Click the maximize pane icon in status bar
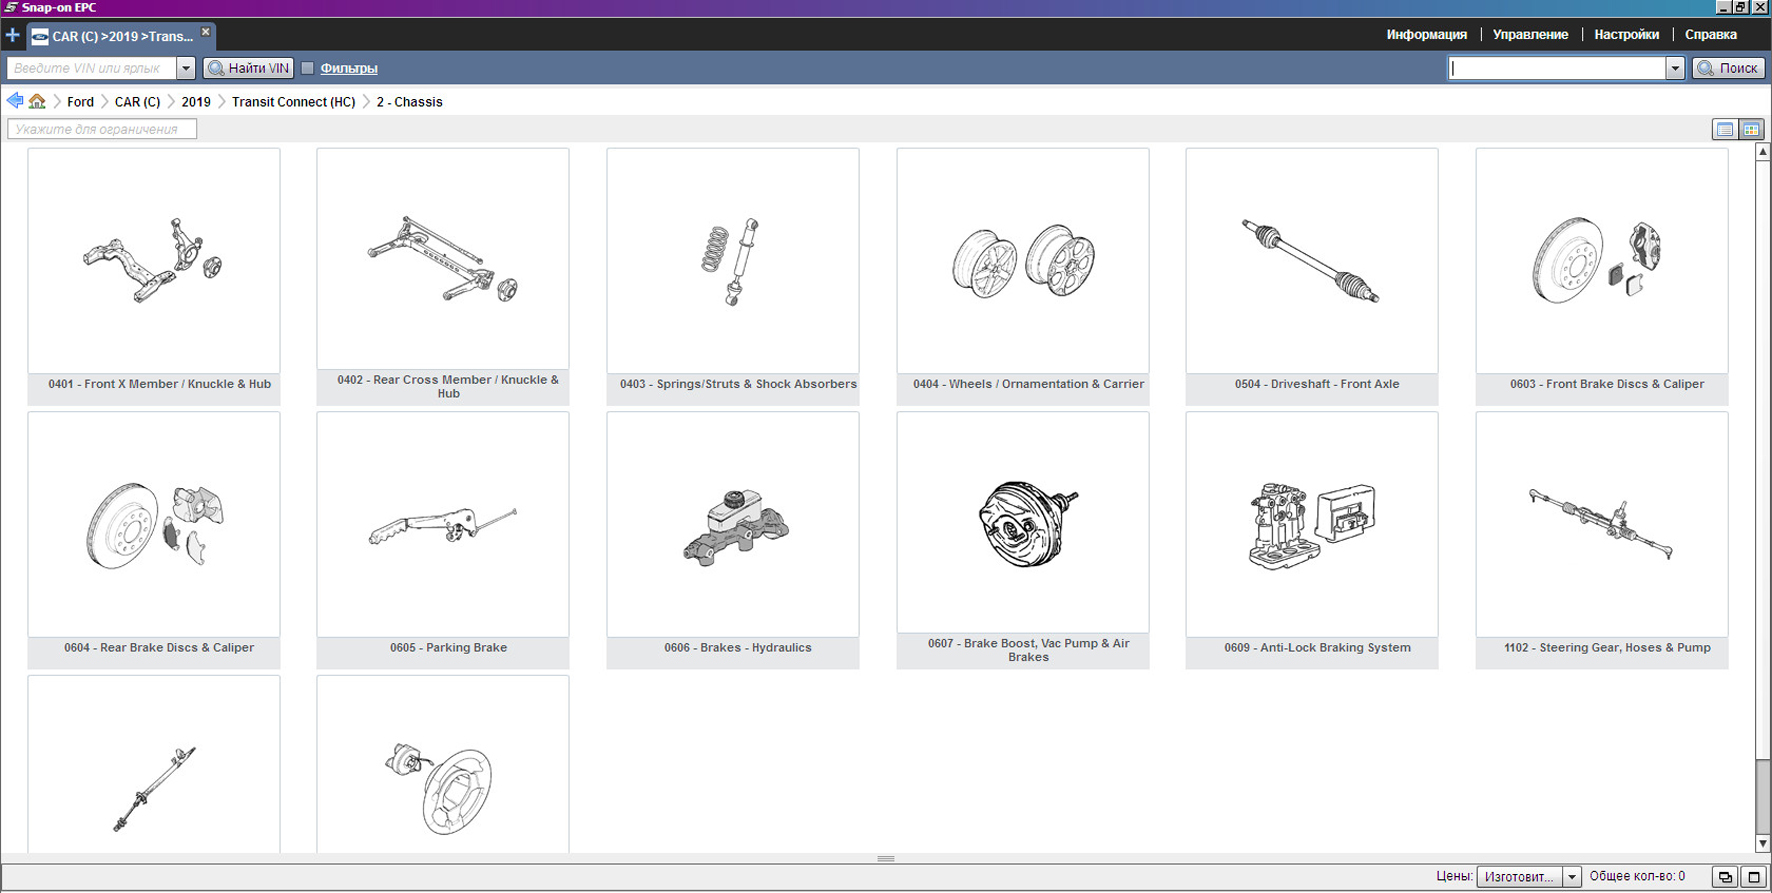This screenshot has height=893, width=1772. click(1753, 877)
